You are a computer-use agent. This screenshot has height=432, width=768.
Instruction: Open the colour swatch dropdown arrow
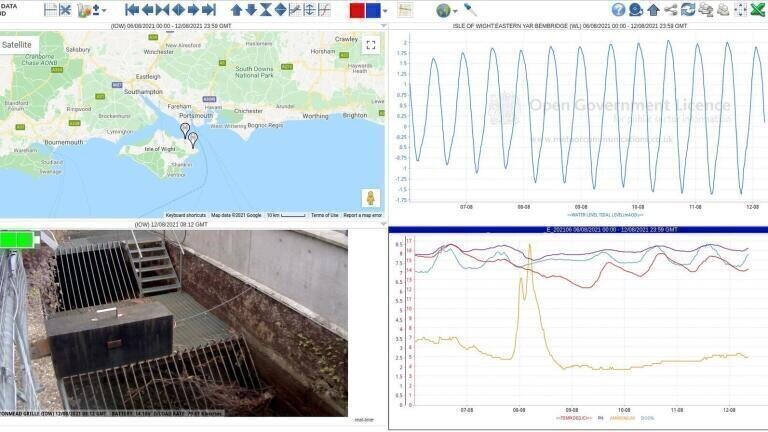(385, 11)
